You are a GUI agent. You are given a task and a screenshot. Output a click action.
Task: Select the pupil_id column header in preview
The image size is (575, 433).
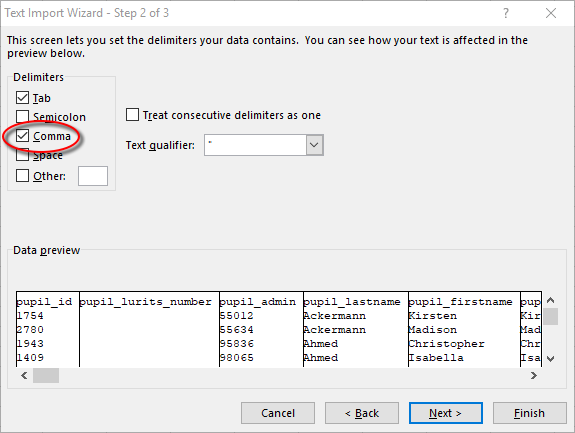[44, 302]
